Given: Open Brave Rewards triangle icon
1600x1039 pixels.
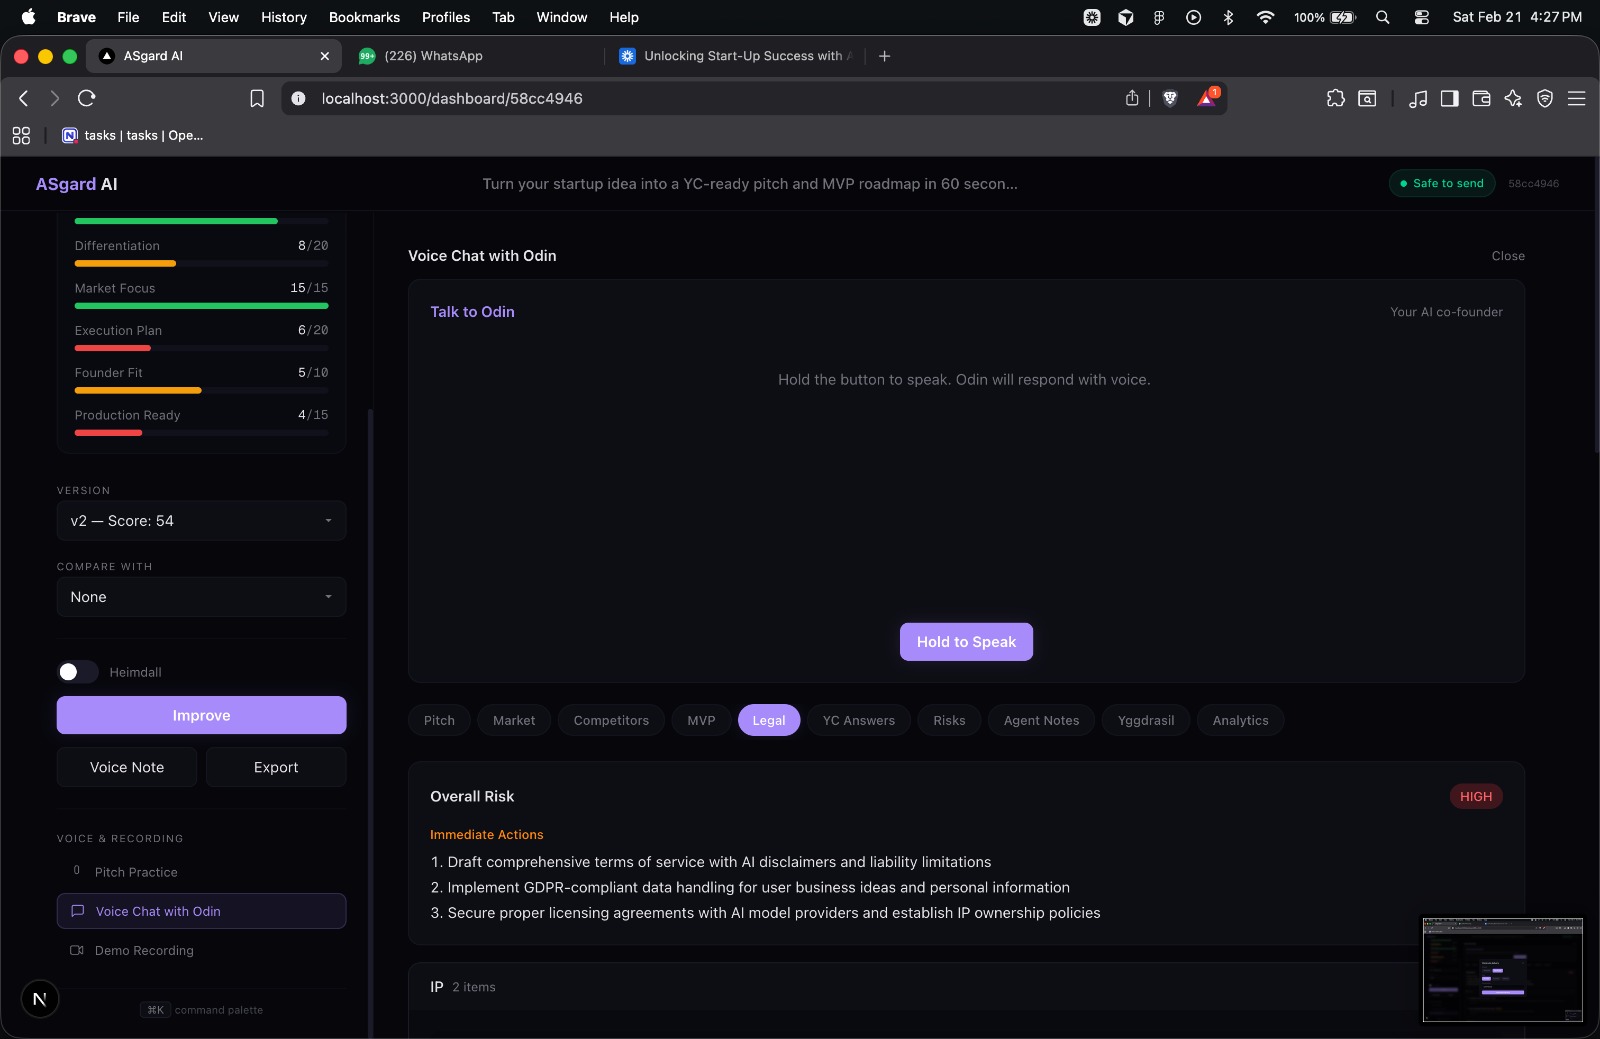Looking at the screenshot, I should [x=1207, y=97].
